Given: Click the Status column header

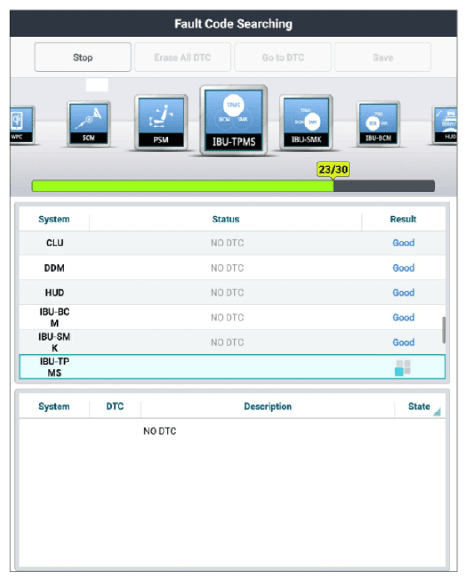Looking at the screenshot, I should [226, 219].
